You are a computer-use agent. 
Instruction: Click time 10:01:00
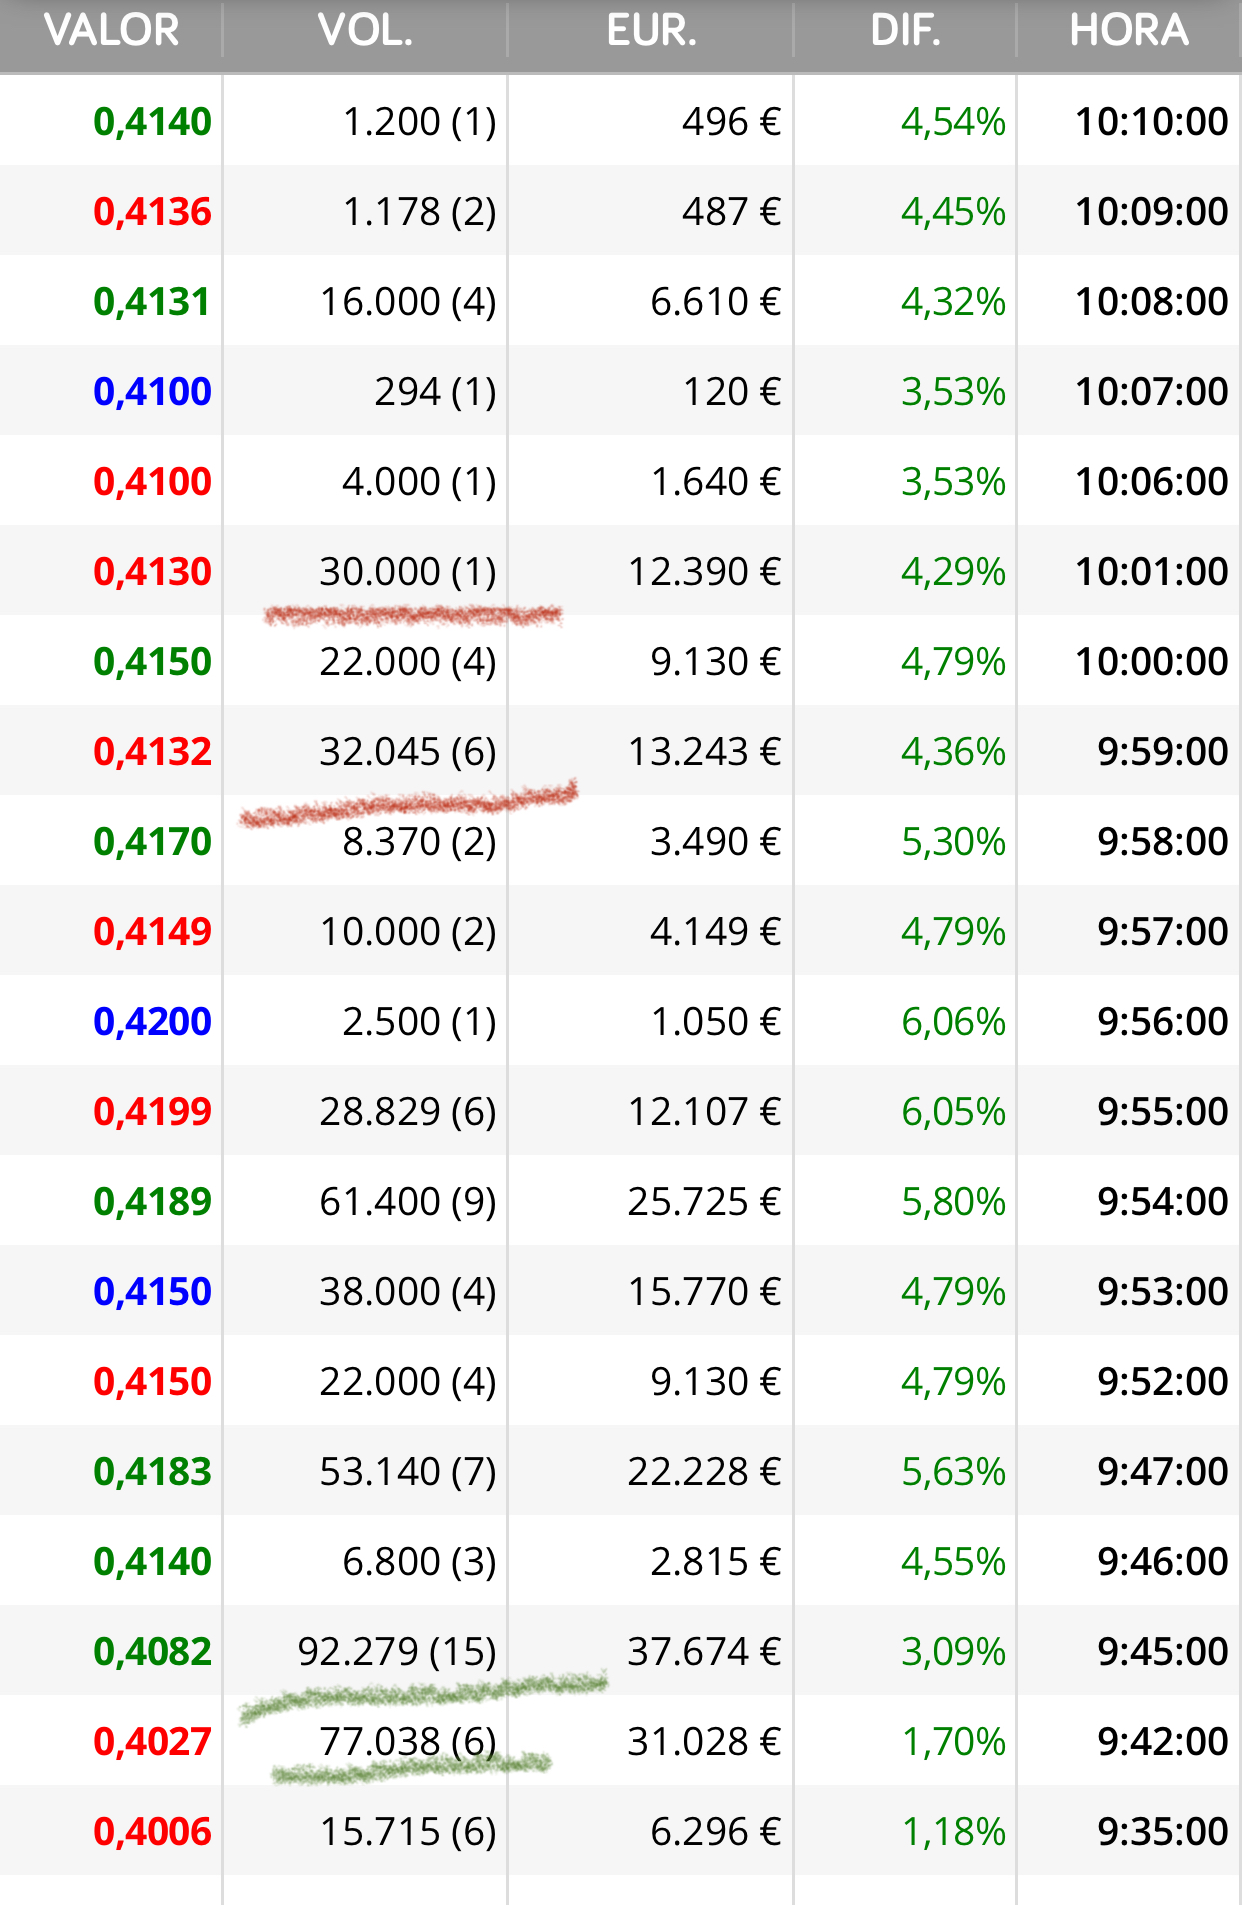1151,572
